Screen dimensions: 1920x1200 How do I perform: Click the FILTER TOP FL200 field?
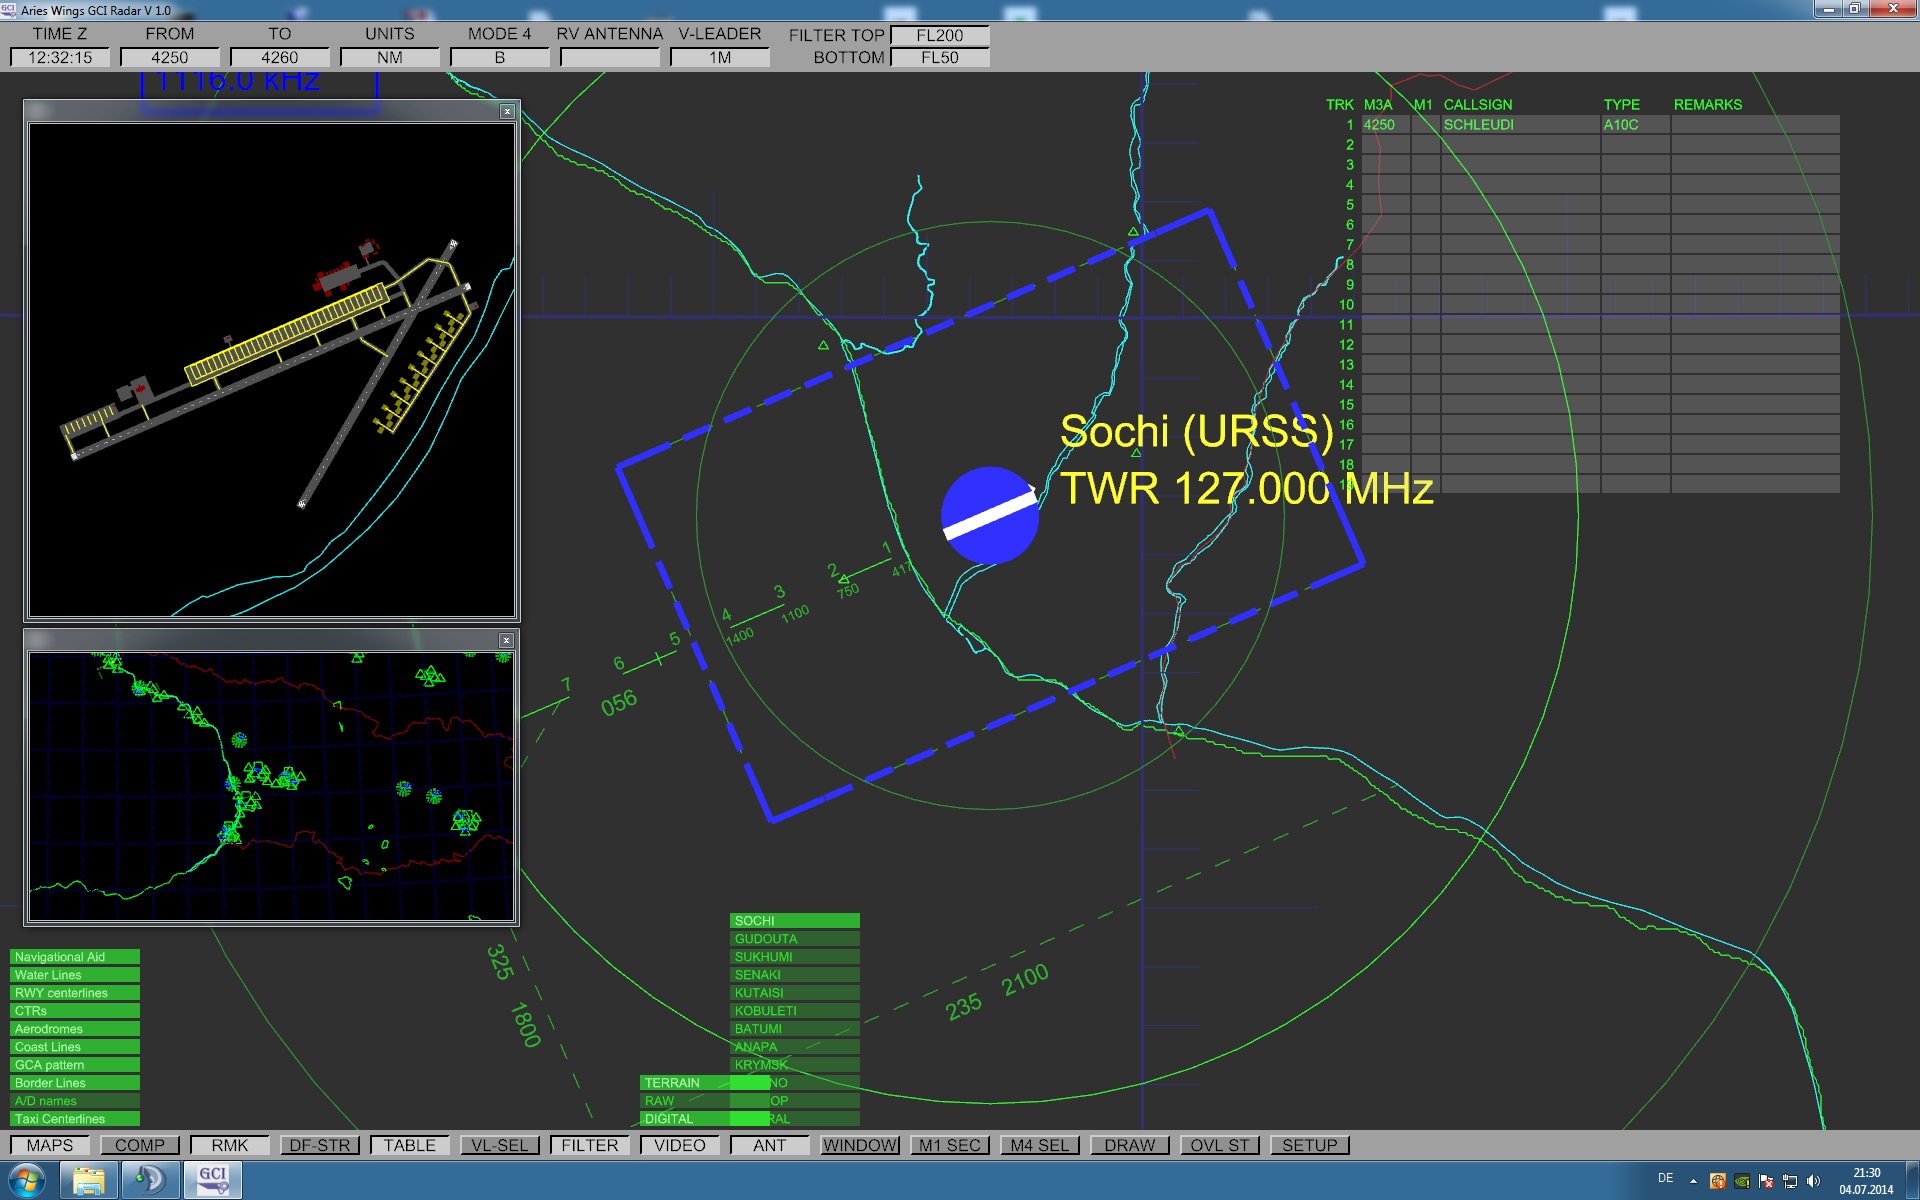click(939, 35)
